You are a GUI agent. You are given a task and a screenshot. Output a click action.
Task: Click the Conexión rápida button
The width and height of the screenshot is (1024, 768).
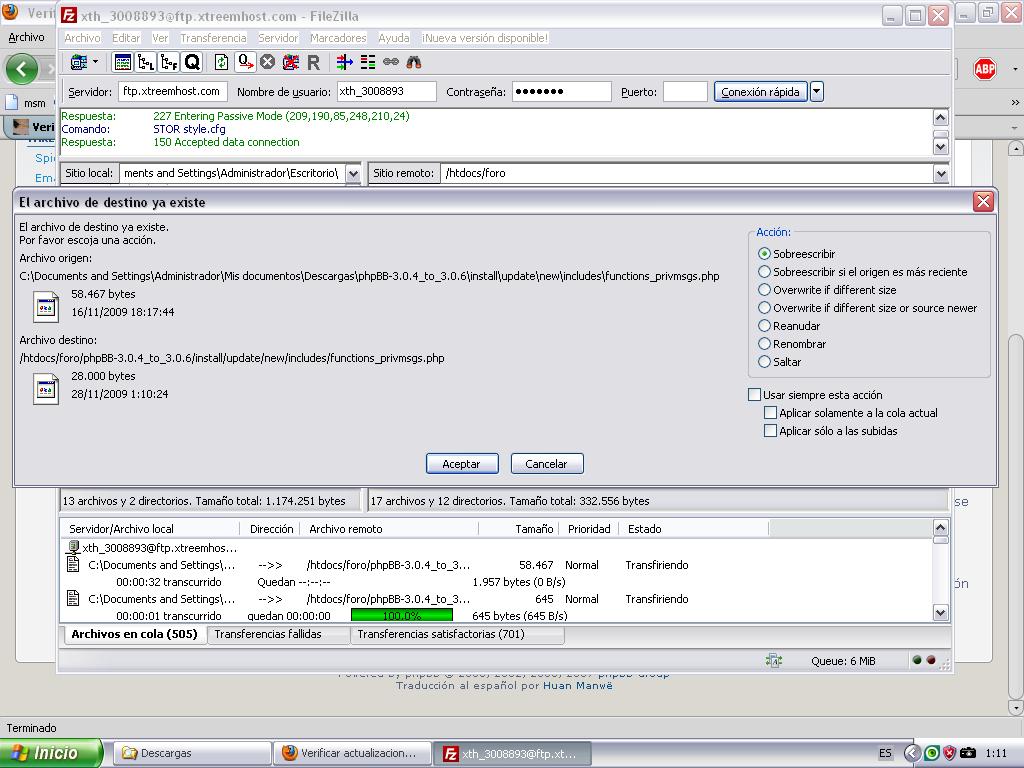click(761, 91)
